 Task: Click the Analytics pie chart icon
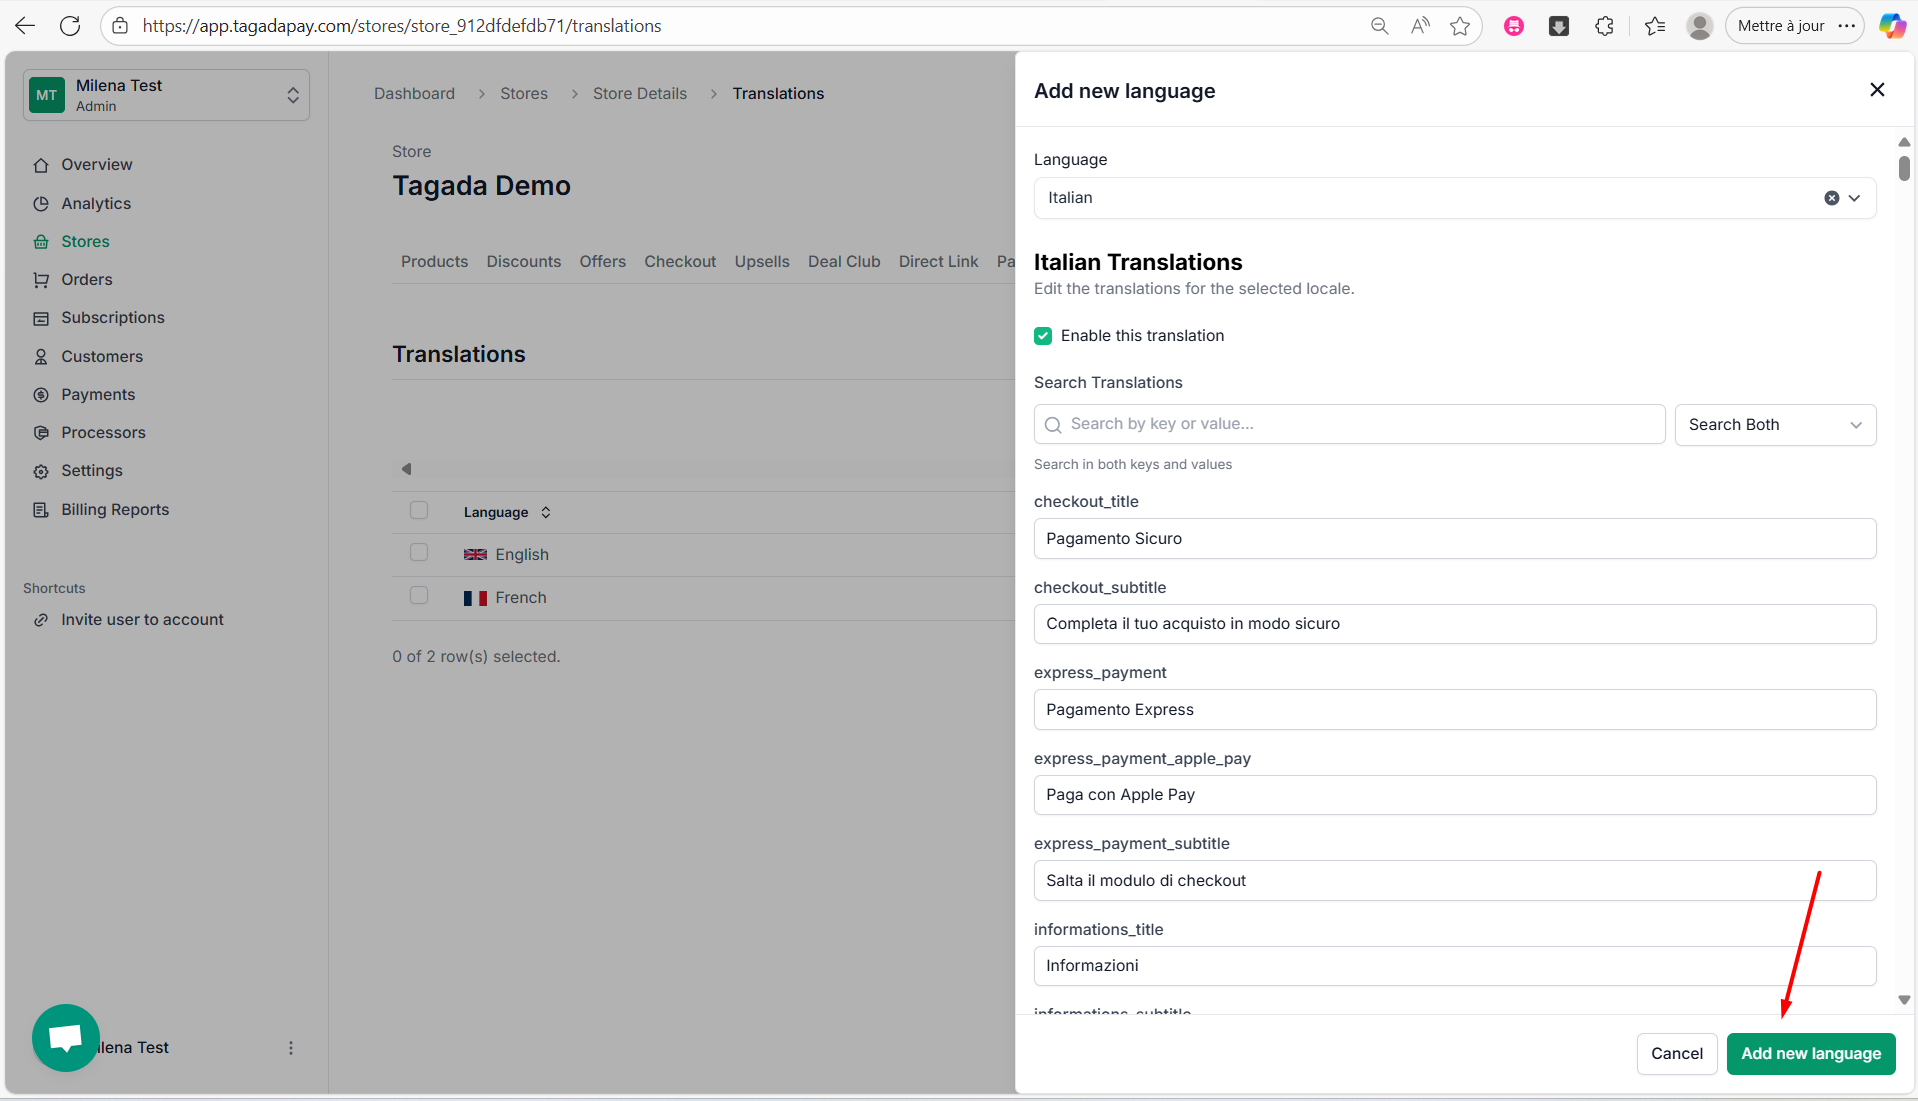point(41,204)
